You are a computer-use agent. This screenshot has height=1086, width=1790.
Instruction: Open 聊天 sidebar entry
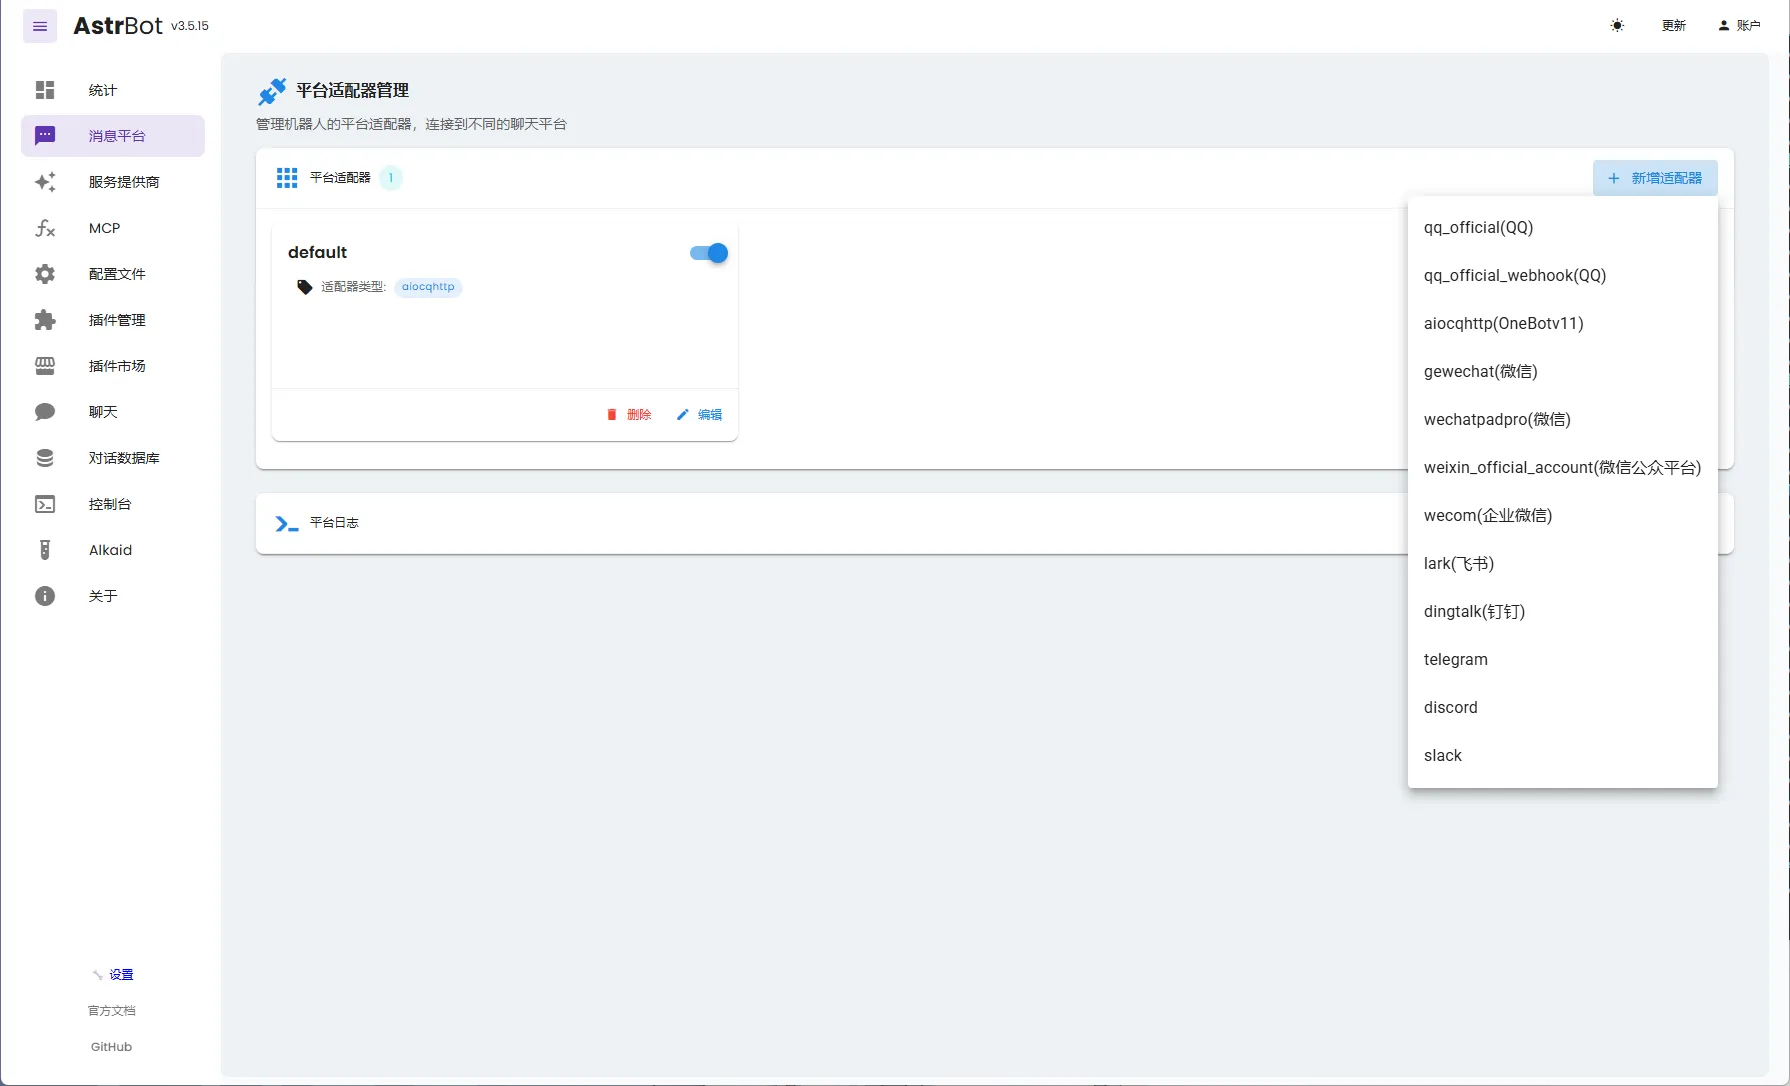click(x=113, y=412)
